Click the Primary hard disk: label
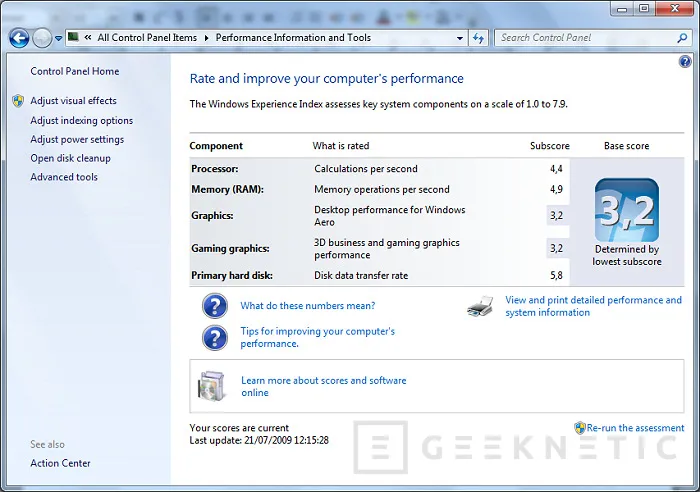This screenshot has height=492, width=700. pyautogui.click(x=232, y=275)
